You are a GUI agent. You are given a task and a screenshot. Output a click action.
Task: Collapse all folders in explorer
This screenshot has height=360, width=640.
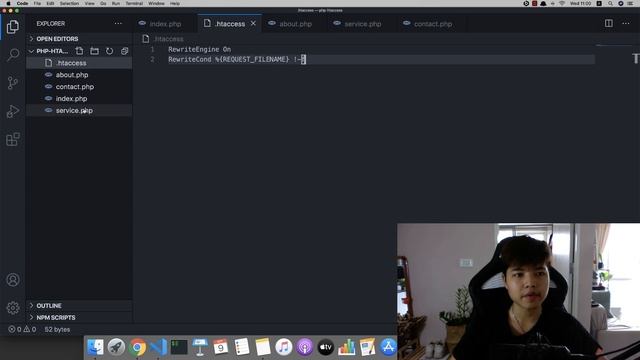click(124, 51)
